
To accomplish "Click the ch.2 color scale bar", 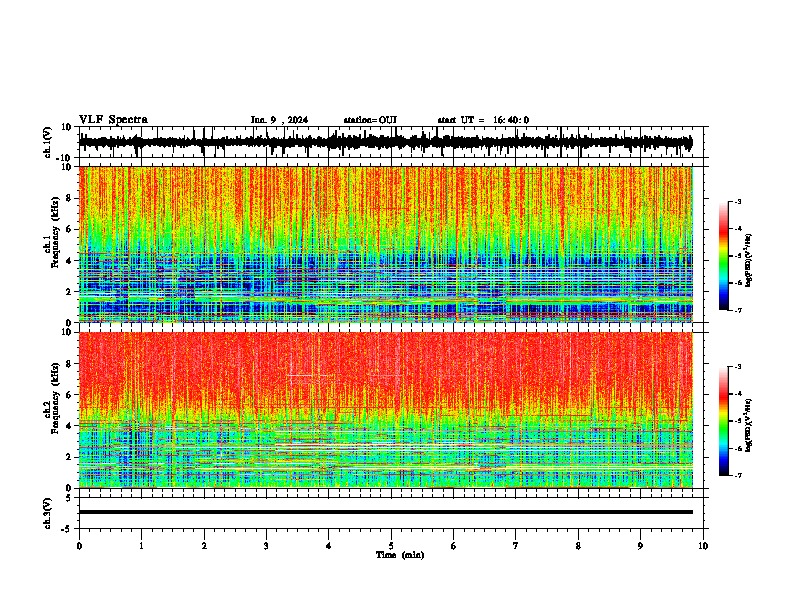I will [723, 421].
